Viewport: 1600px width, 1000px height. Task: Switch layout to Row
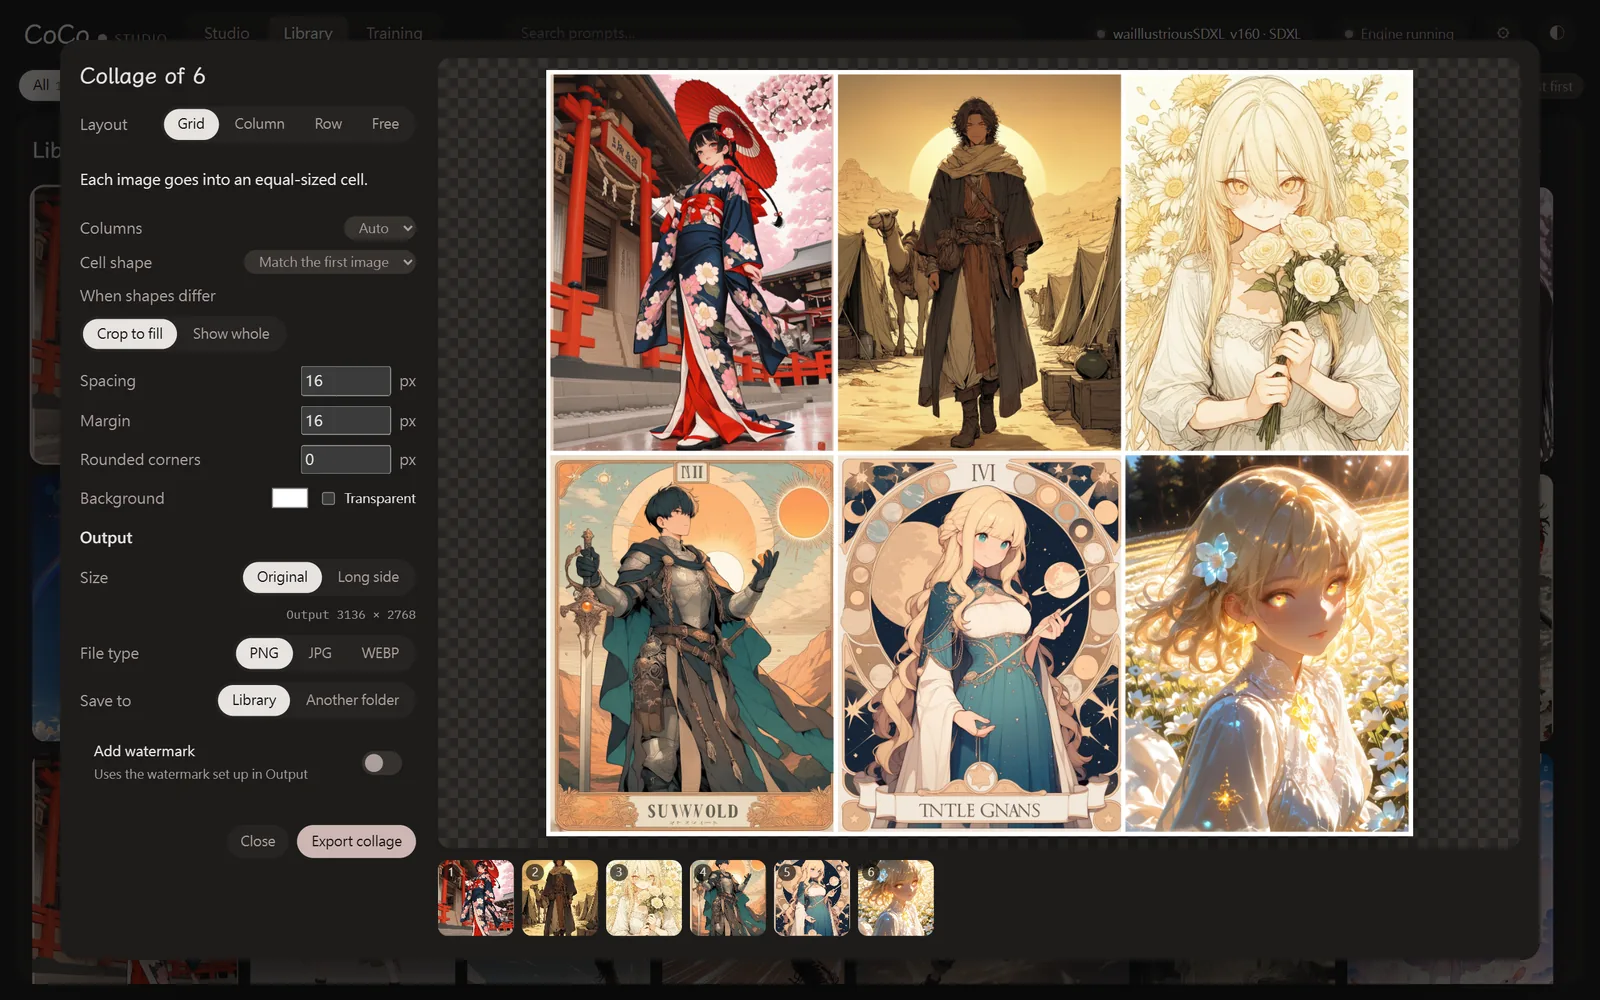(x=328, y=124)
